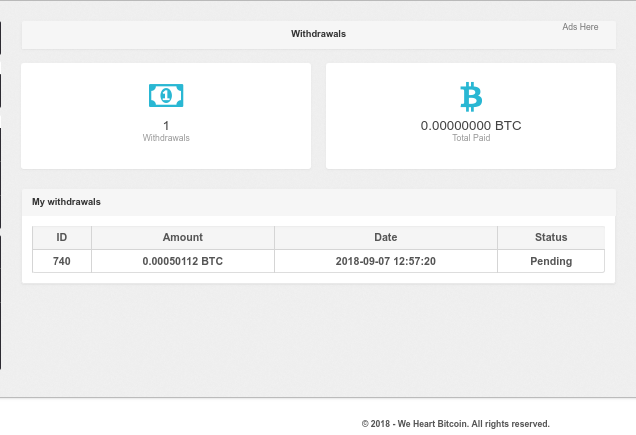Click the Total Paid label
This screenshot has height=435, width=636.
(x=471, y=138)
